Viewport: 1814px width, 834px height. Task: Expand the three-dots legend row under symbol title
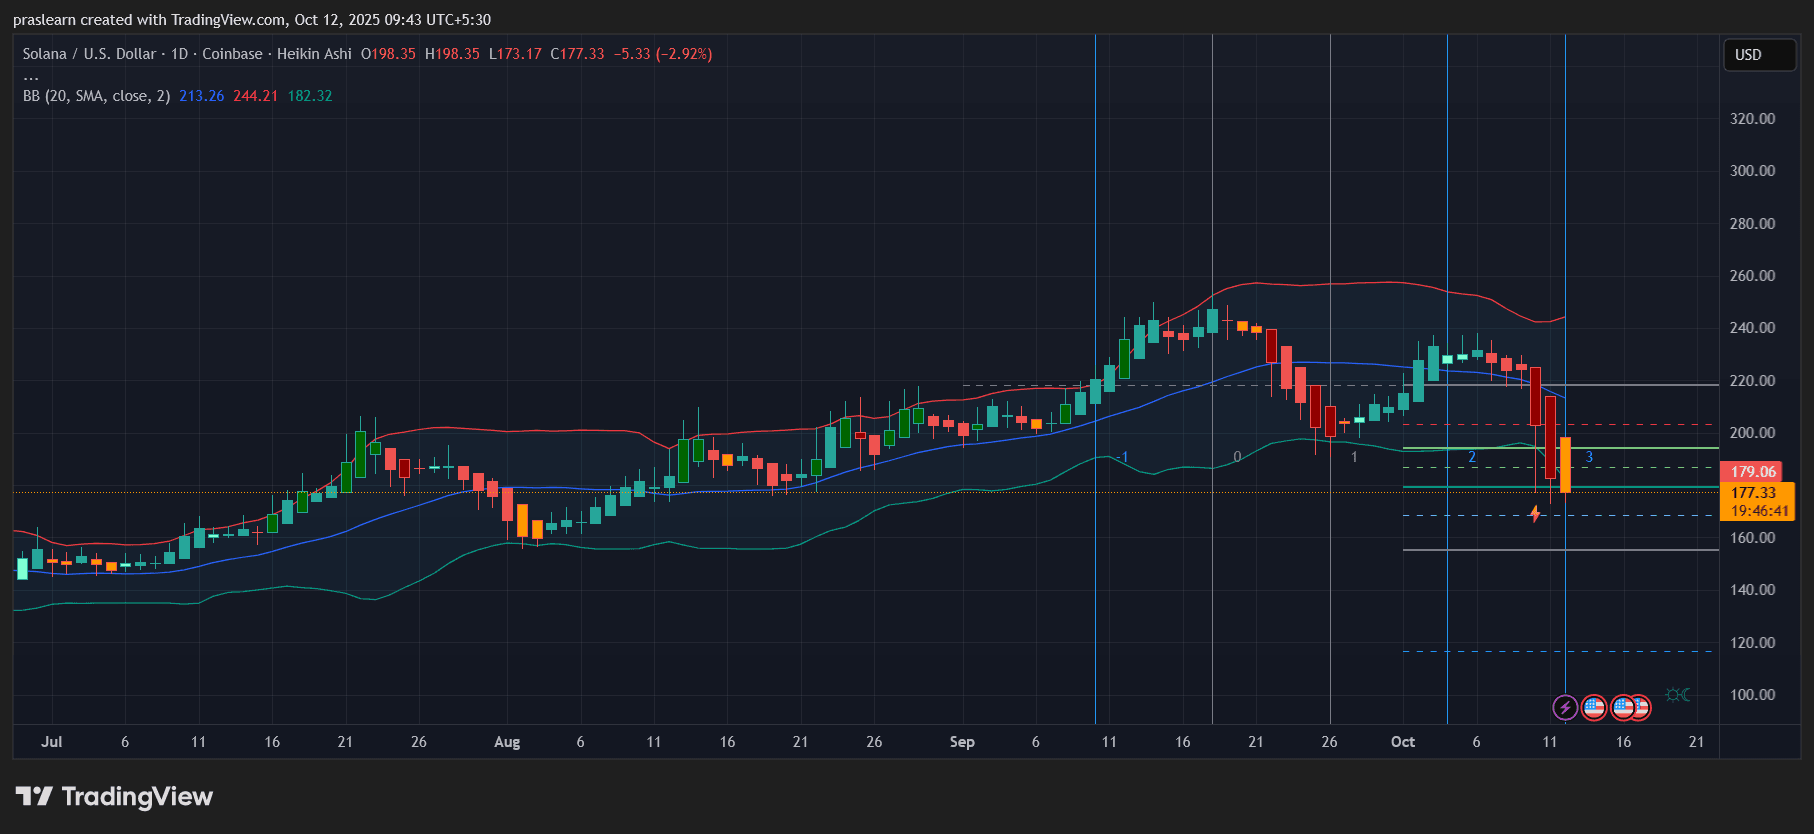click(x=31, y=76)
